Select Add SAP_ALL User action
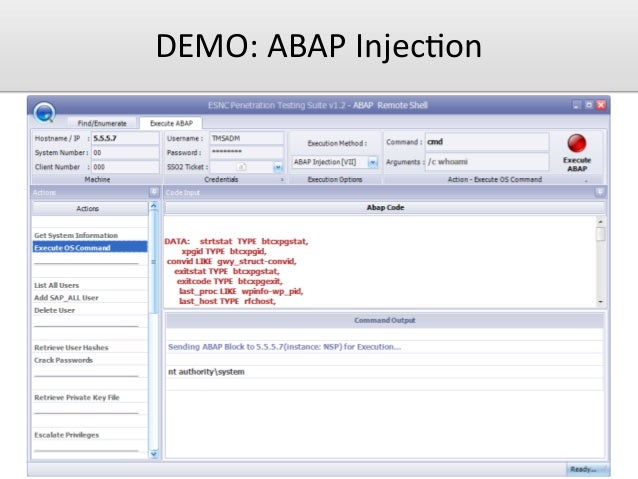The height and width of the screenshot is (479, 638). click(x=90, y=297)
